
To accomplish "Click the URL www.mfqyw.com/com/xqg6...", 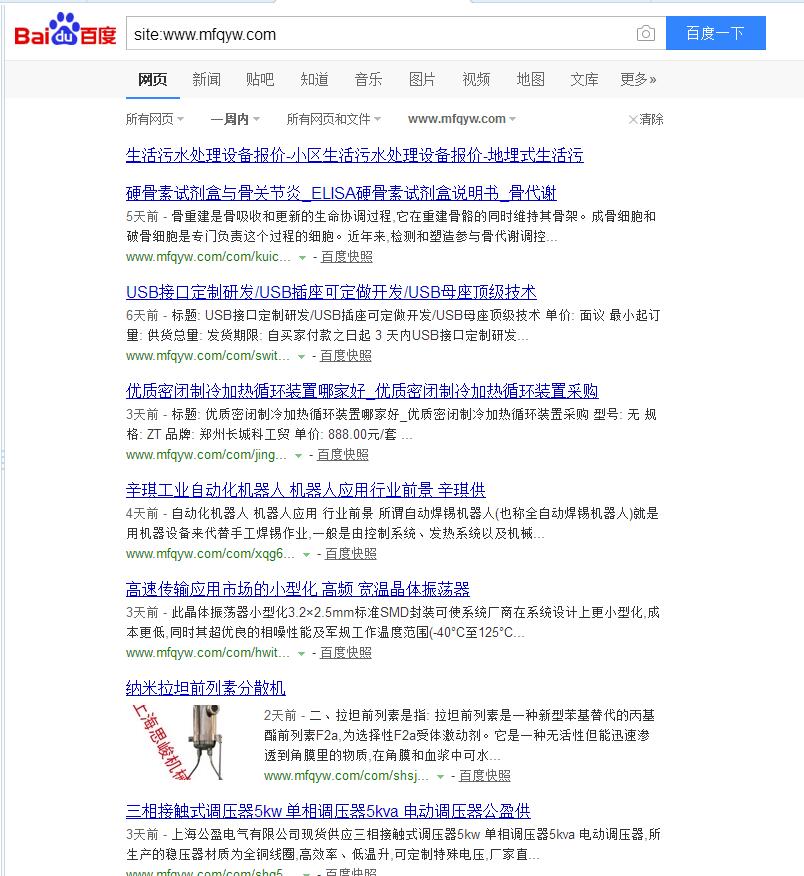I will pos(210,553).
